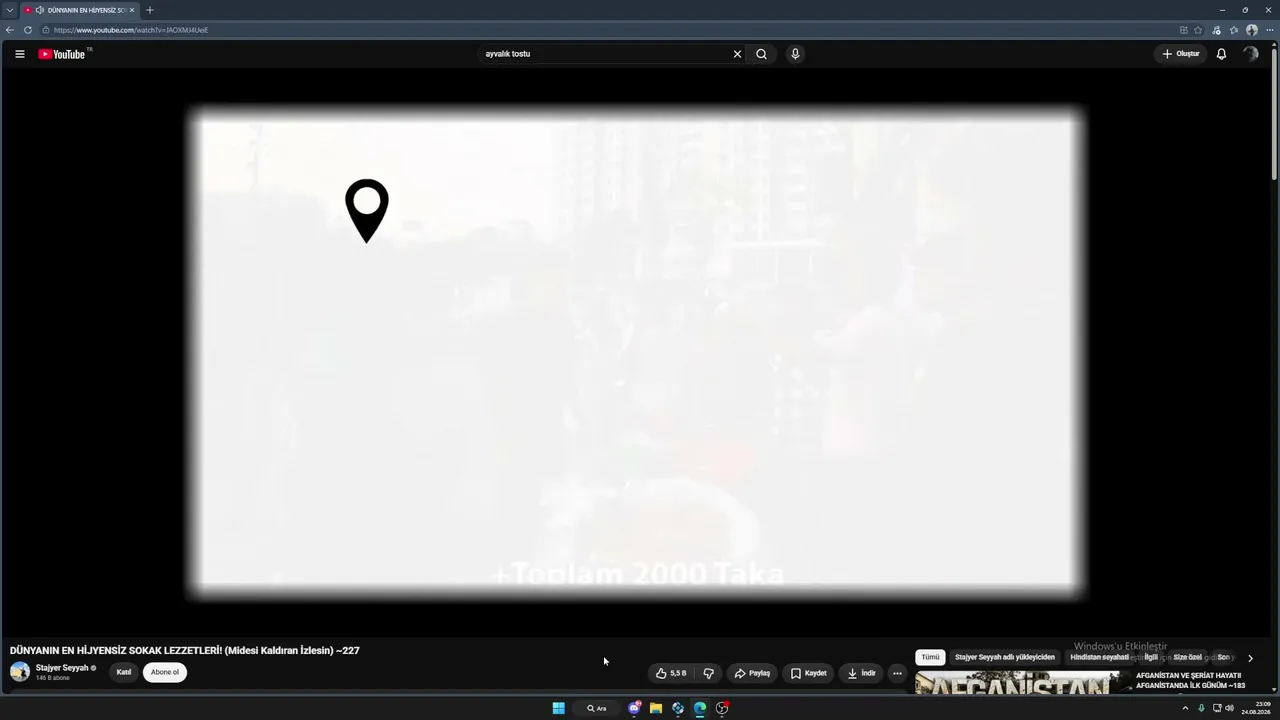Open the Ara search box on the taskbar
1280x720 pixels.
597,708
